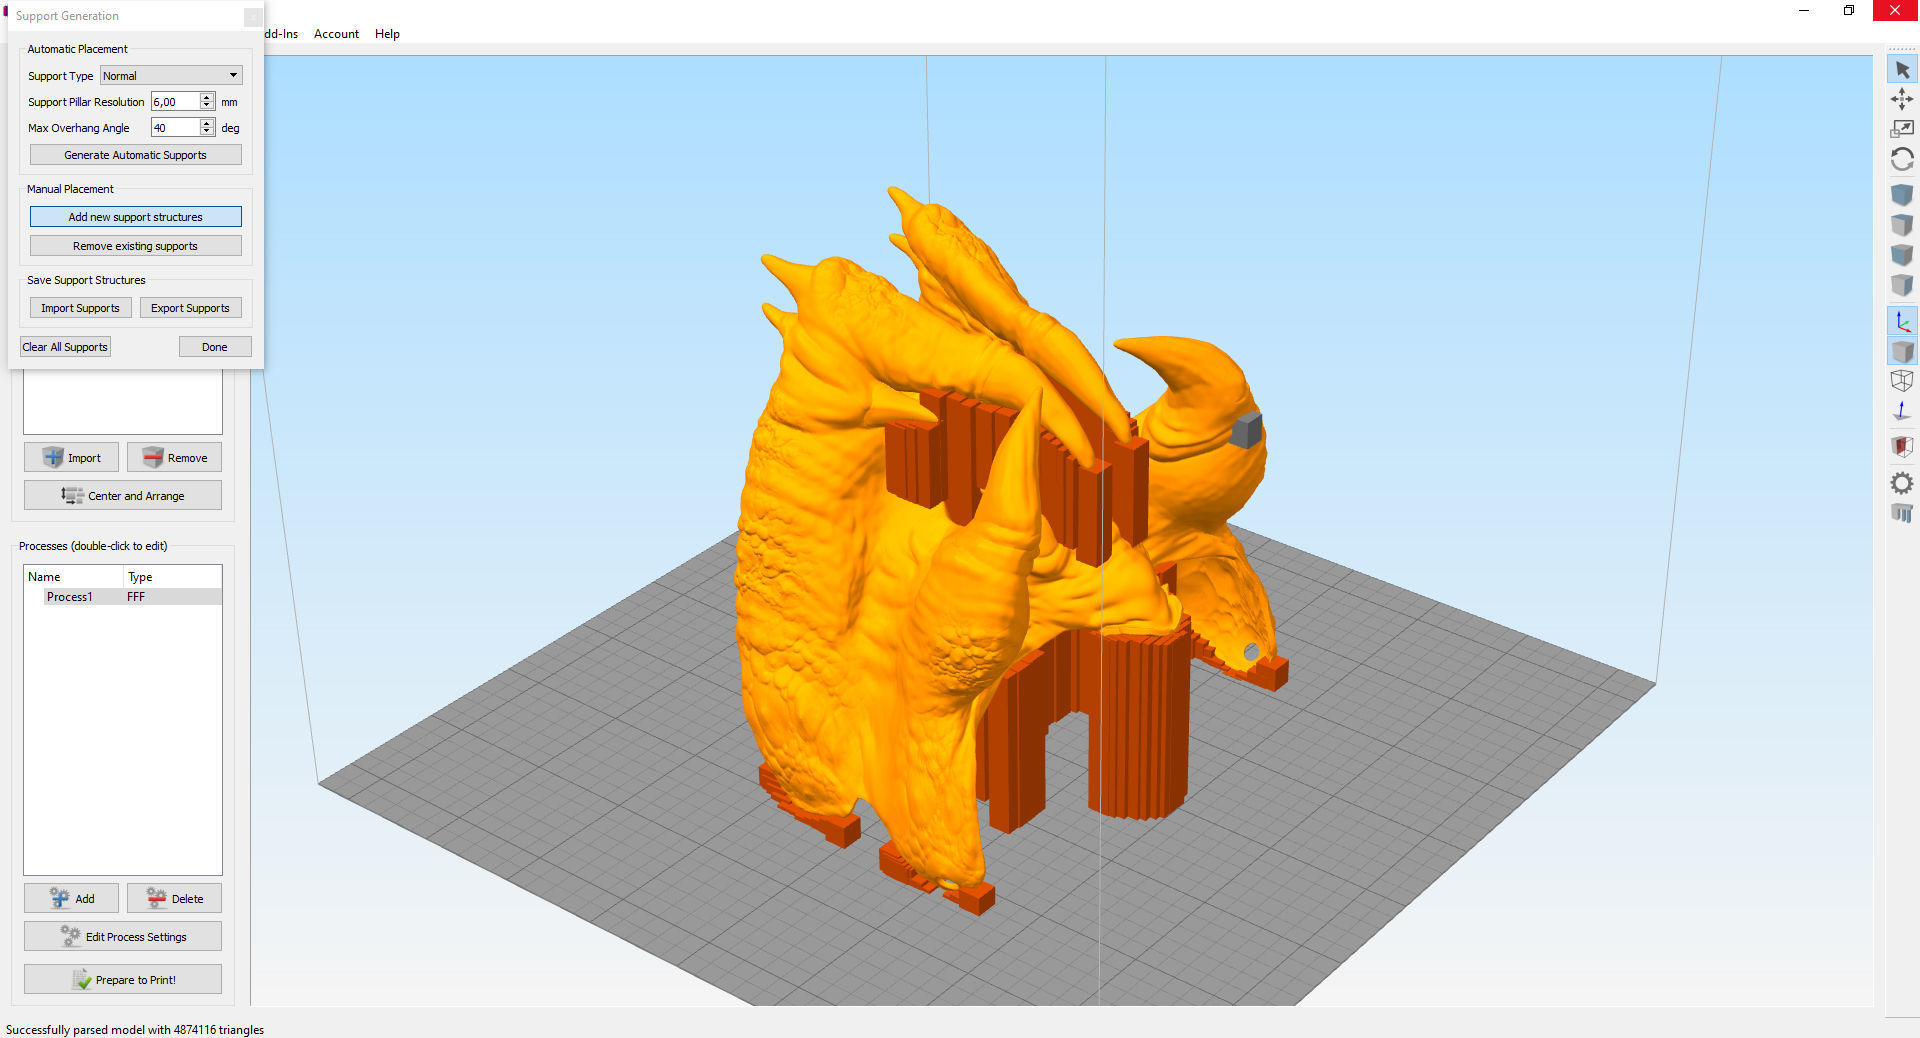Viewport: 1920px width, 1038px height.
Task: Open the Support Type dropdown
Action: (x=171, y=75)
